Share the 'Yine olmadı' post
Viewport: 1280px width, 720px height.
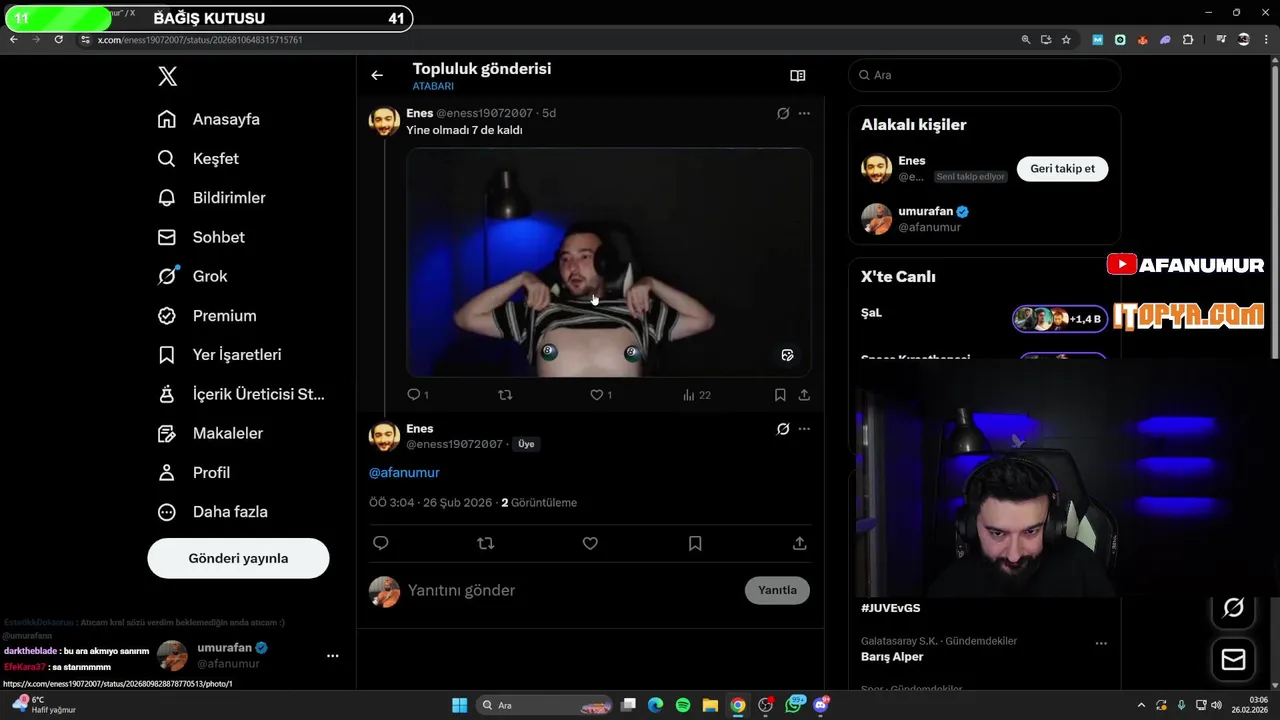coord(804,395)
